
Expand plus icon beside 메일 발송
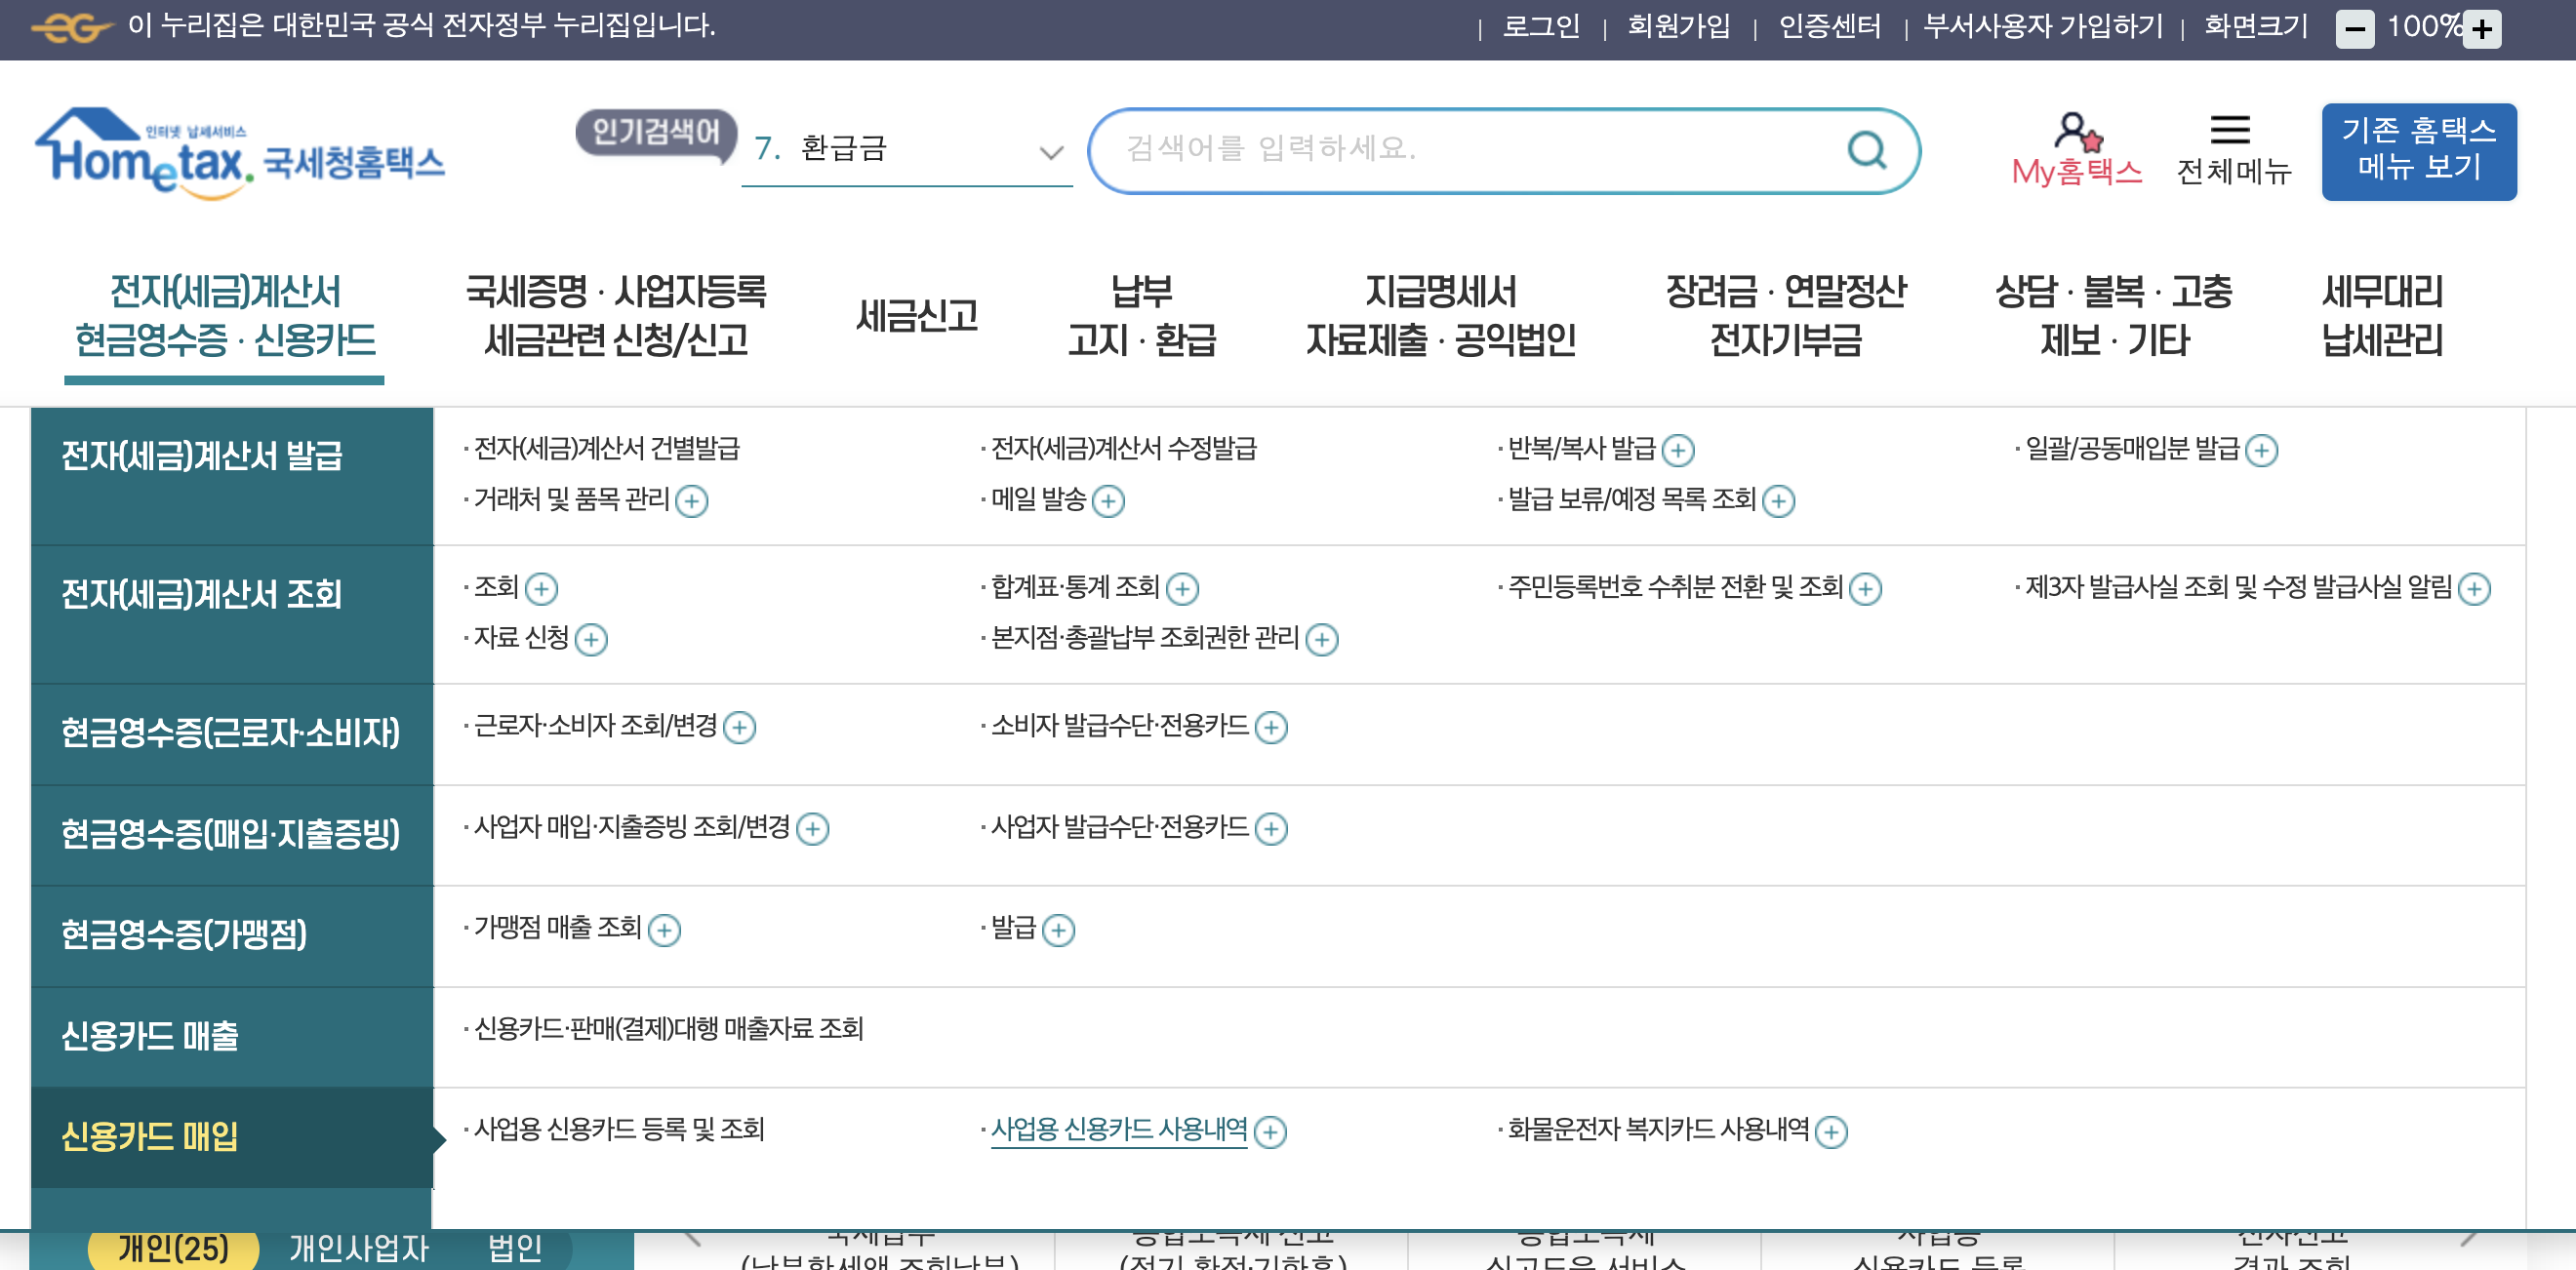[1107, 501]
